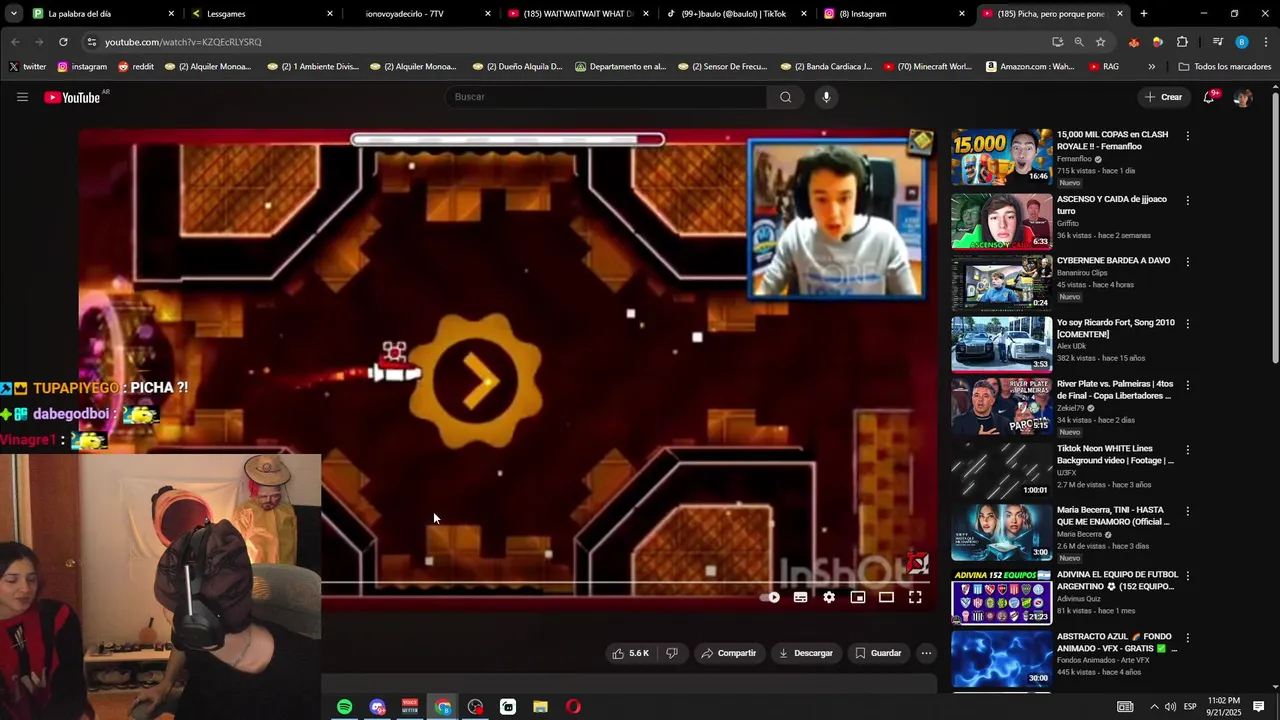Toggle the autoplay switch in the player
Screen dimensions: 1280x720
pyautogui.click(x=770, y=597)
